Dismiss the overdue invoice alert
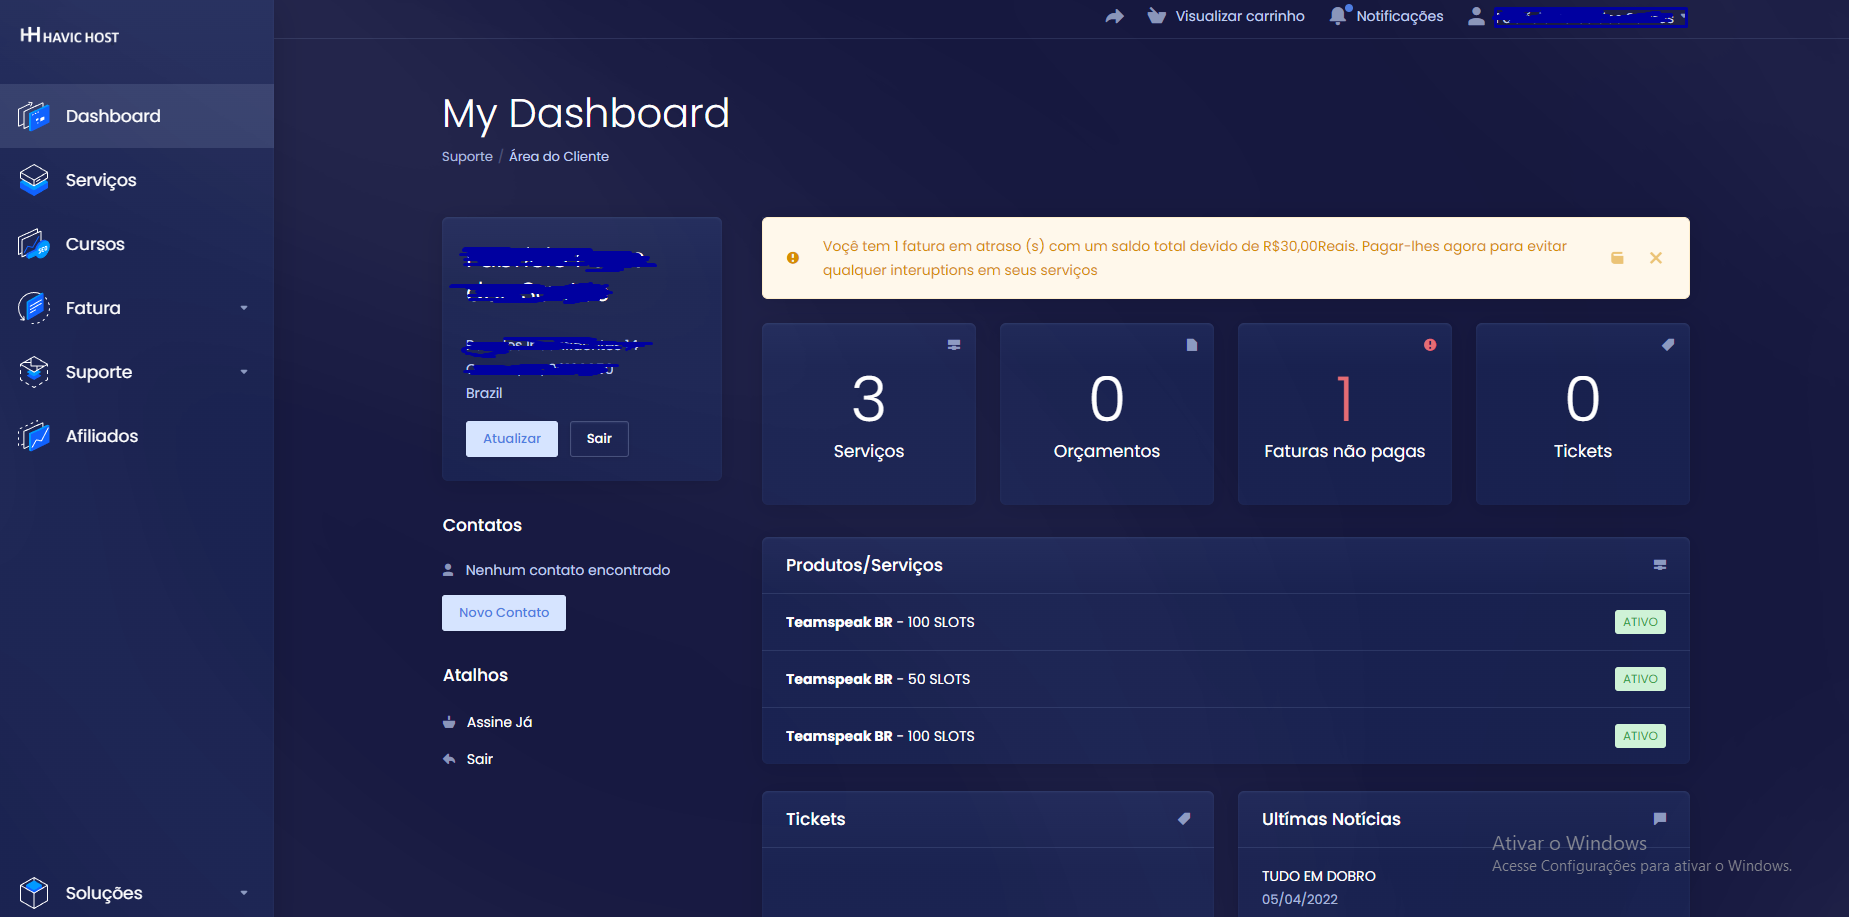Image resolution: width=1849 pixels, height=917 pixels. [1656, 258]
